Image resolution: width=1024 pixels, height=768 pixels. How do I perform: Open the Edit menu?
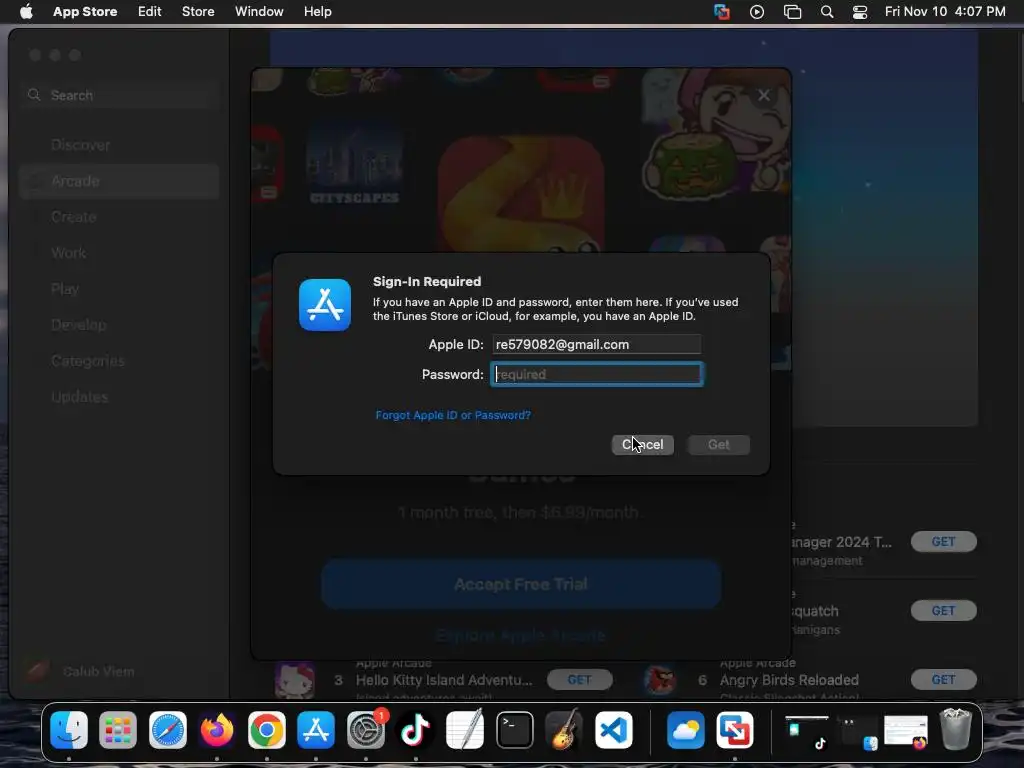click(x=150, y=12)
